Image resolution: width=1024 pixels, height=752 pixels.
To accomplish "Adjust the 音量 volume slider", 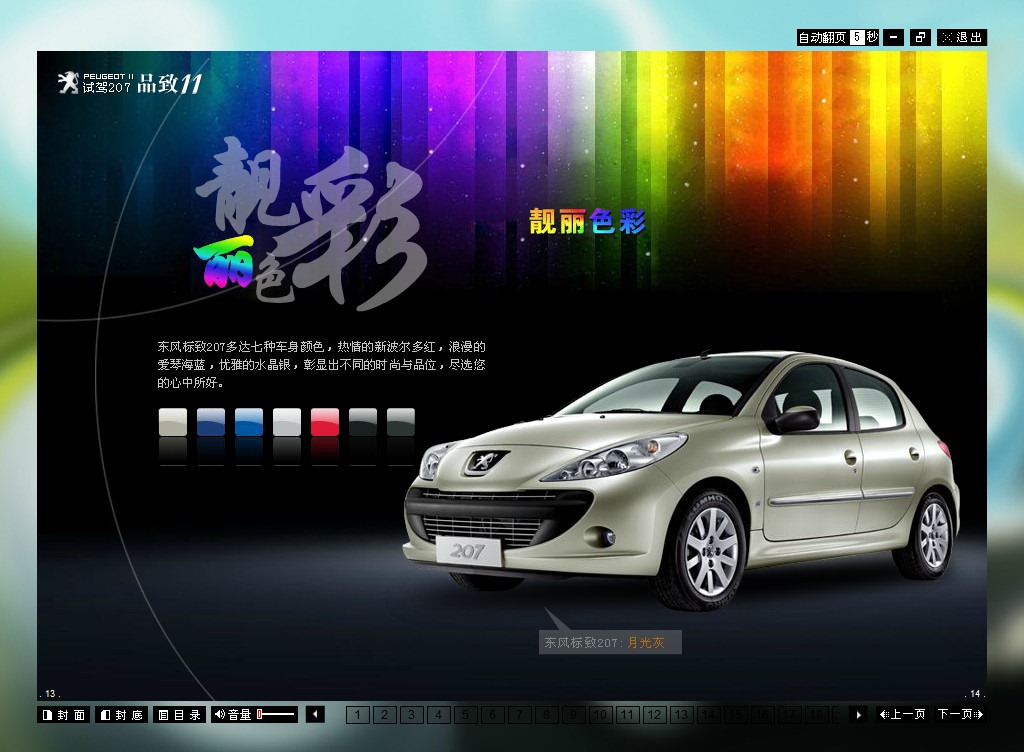I will (276, 715).
